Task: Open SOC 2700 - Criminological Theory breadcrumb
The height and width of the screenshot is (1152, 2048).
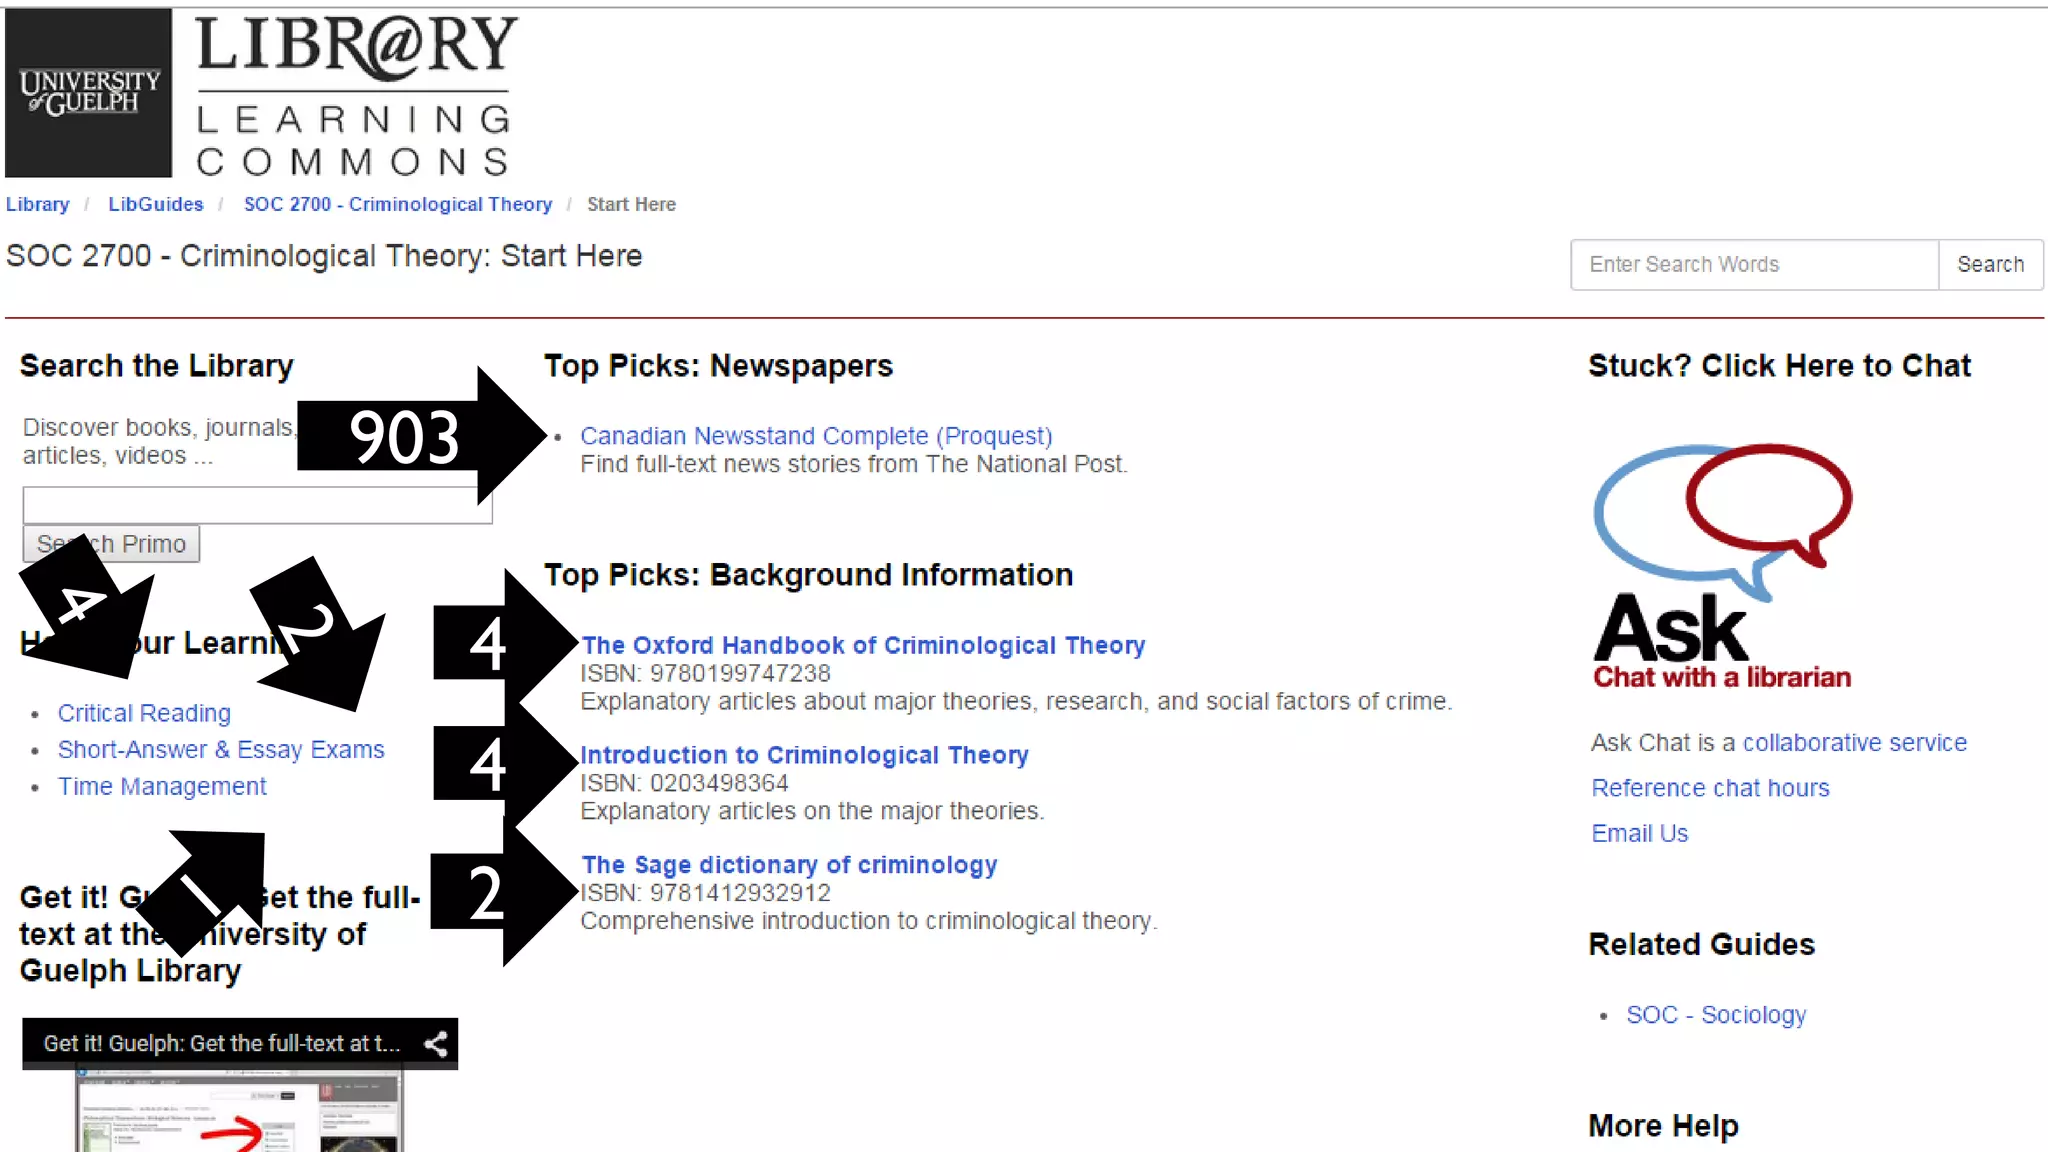Action: coord(397,204)
